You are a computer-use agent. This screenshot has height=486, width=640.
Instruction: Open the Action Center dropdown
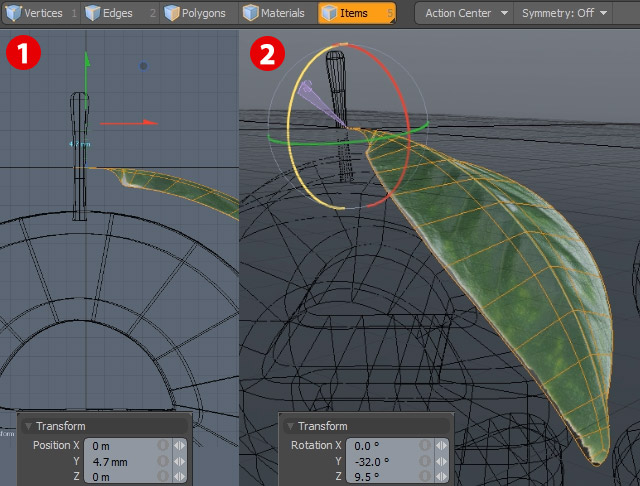(x=464, y=13)
